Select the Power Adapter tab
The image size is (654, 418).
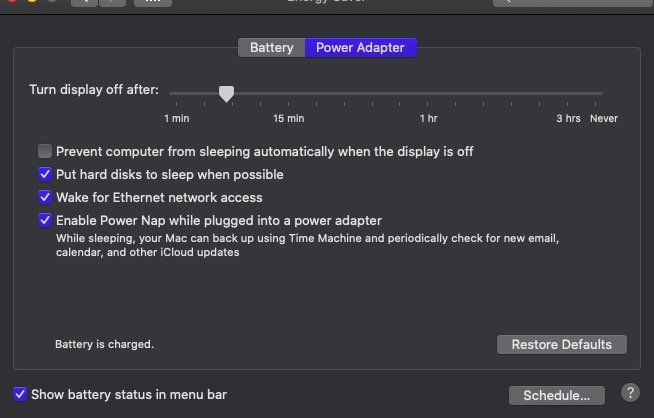click(x=360, y=48)
